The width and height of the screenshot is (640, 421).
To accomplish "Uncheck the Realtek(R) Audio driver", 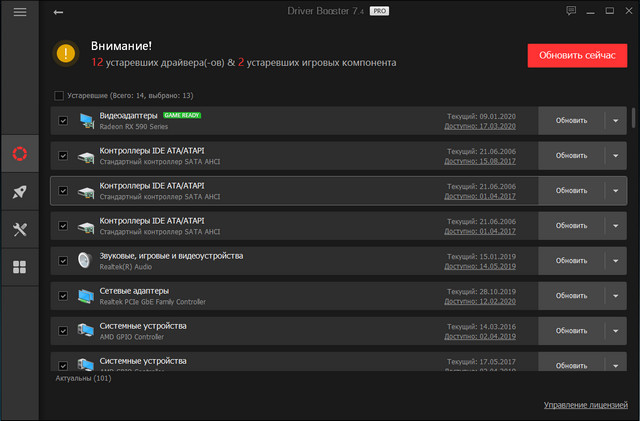I will pyautogui.click(x=63, y=261).
